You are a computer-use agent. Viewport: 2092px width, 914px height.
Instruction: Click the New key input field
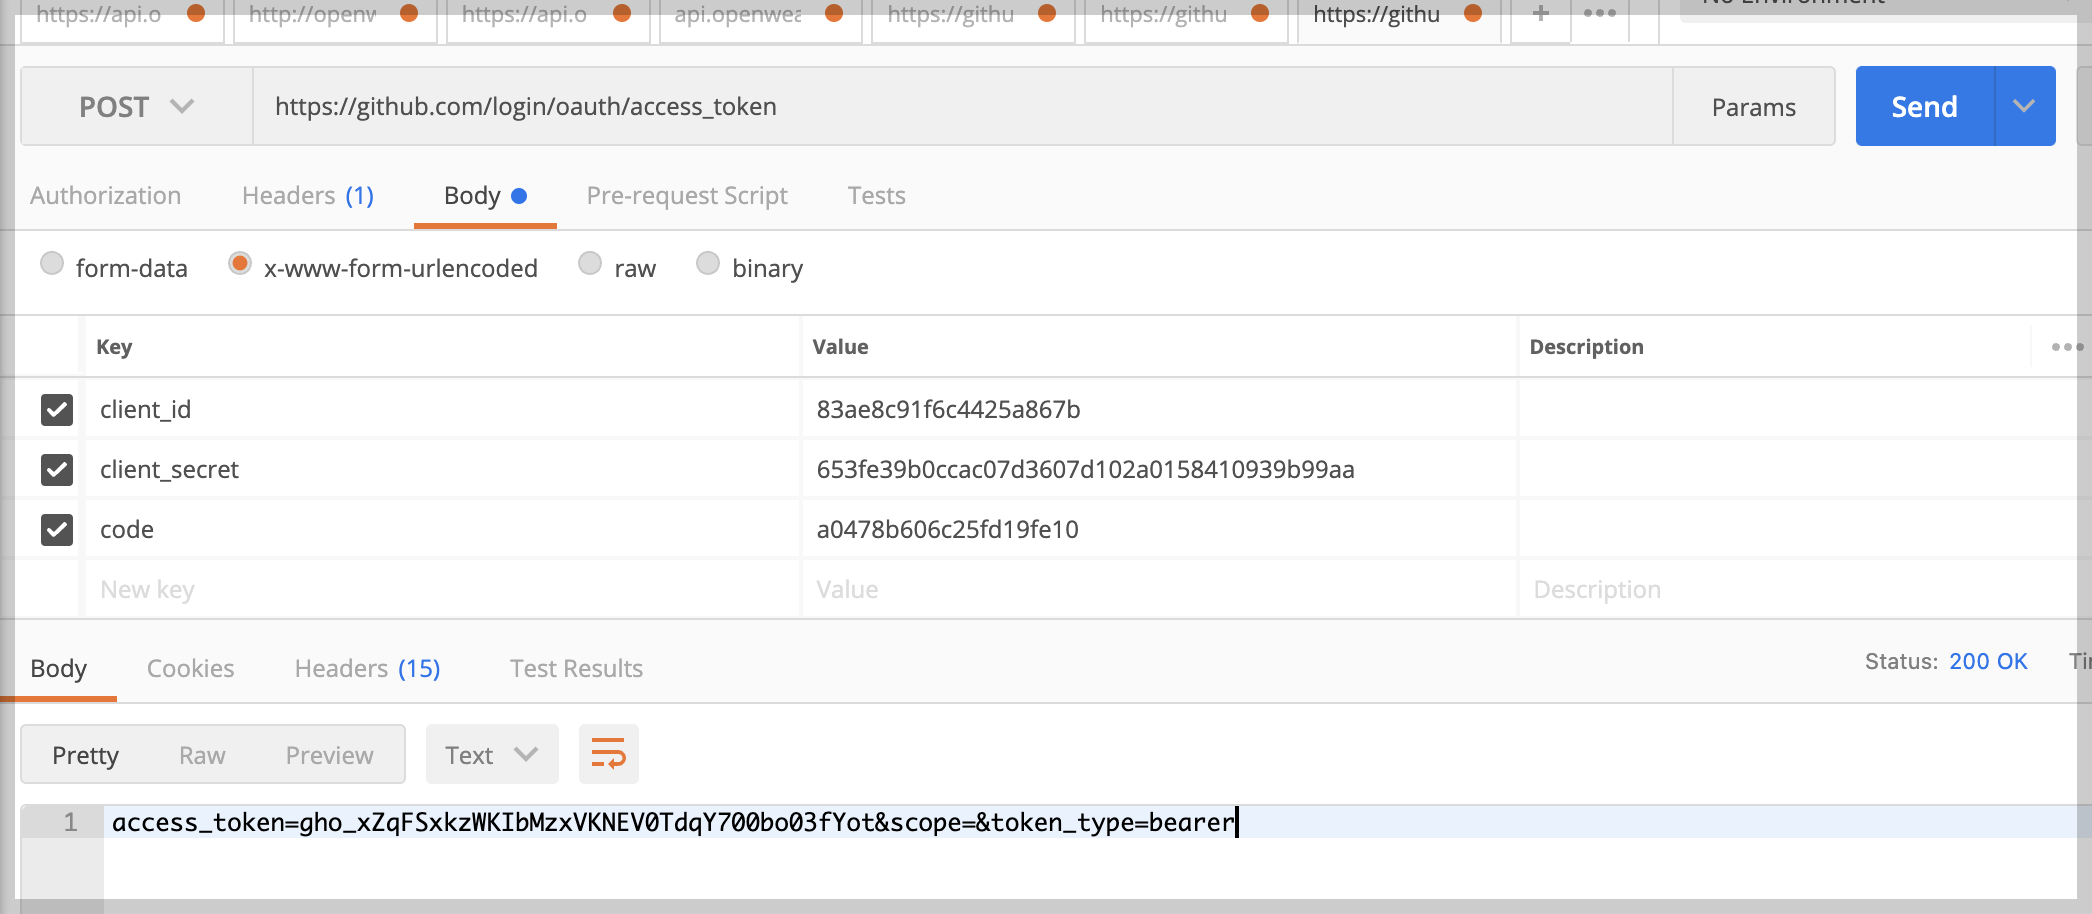pyautogui.click(x=442, y=589)
